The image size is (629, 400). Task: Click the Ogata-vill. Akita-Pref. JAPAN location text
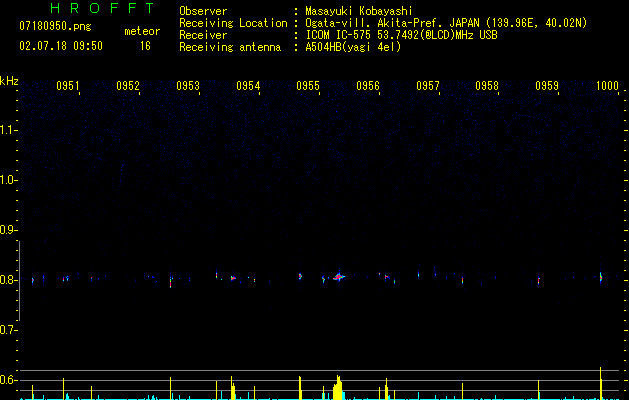coord(446,23)
